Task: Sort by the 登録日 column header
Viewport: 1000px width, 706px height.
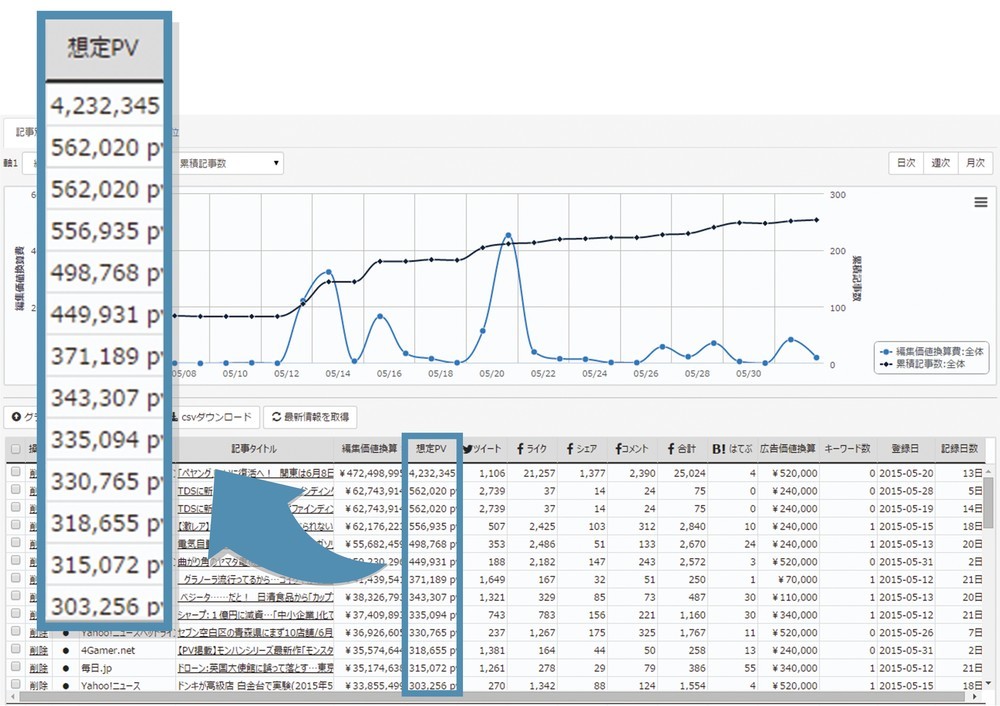Action: pos(904,449)
